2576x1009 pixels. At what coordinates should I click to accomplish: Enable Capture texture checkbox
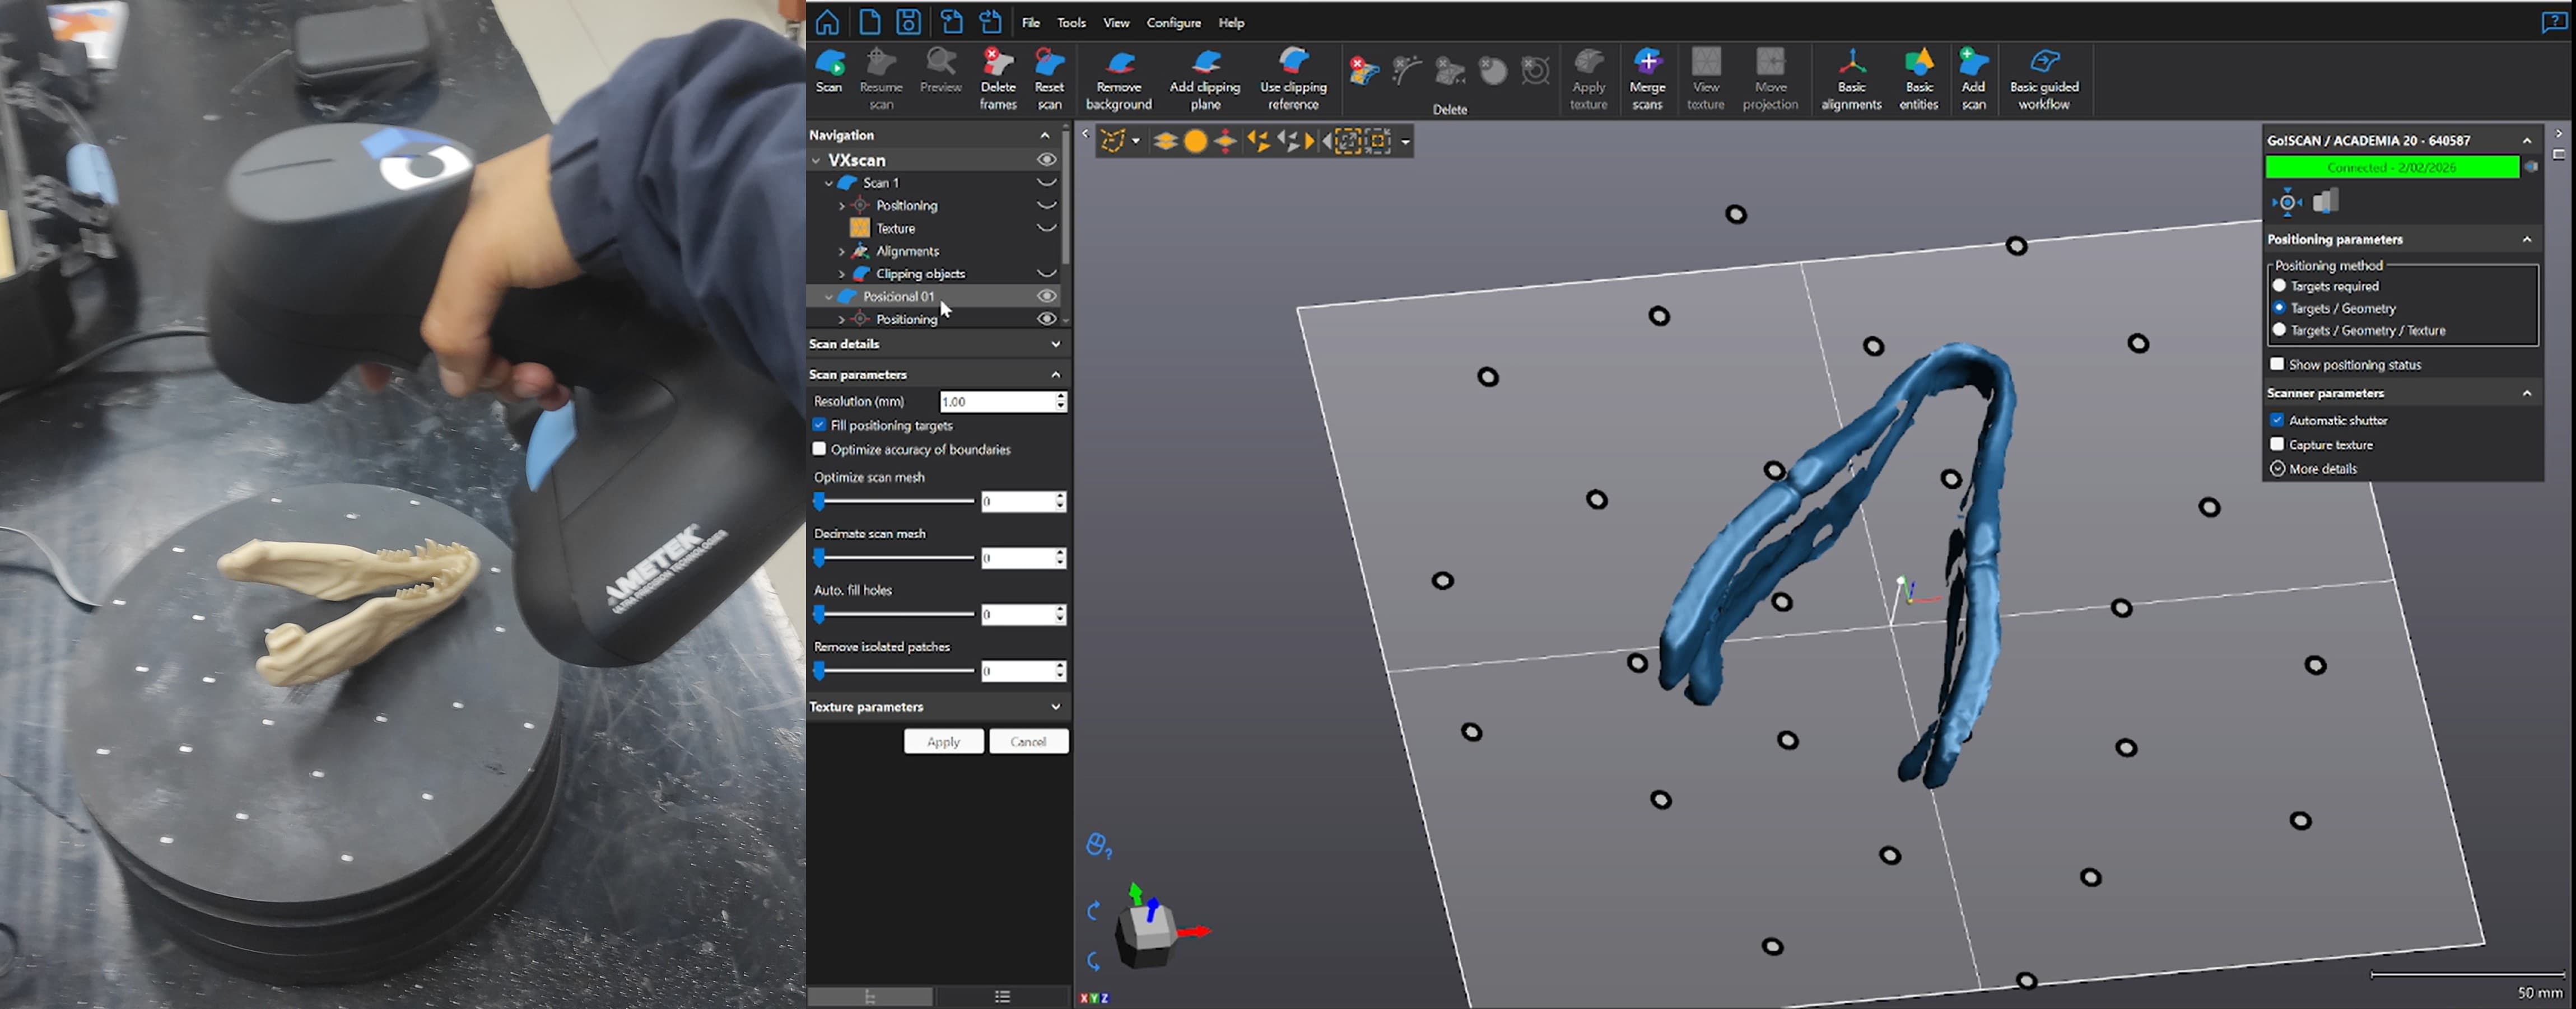[x=2277, y=444]
